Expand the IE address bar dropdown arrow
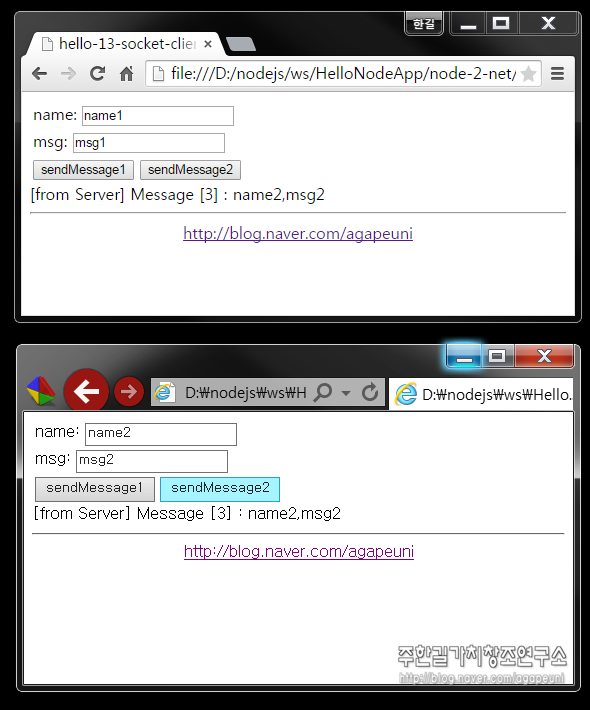Image resolution: width=590 pixels, height=710 pixels. click(346, 393)
